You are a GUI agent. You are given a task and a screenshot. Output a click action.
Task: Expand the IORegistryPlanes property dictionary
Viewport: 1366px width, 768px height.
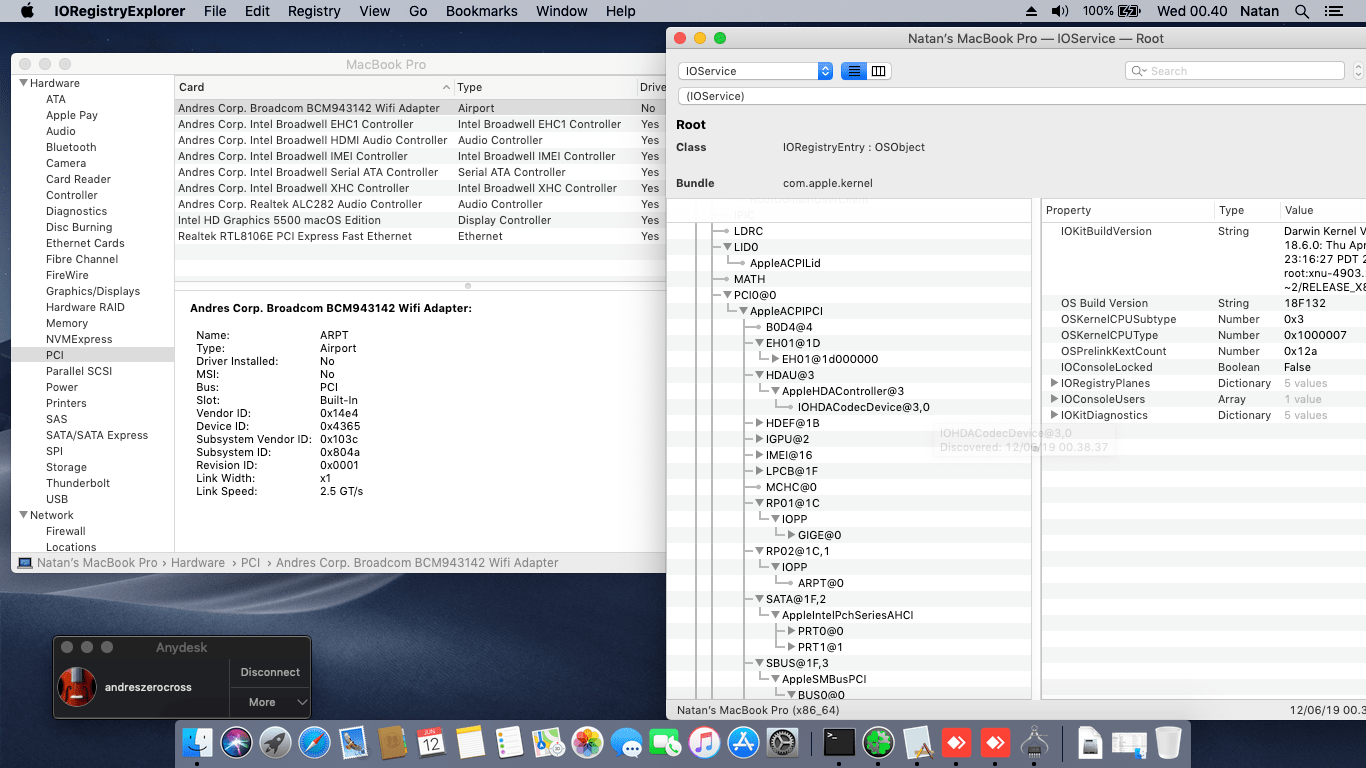click(x=1054, y=383)
